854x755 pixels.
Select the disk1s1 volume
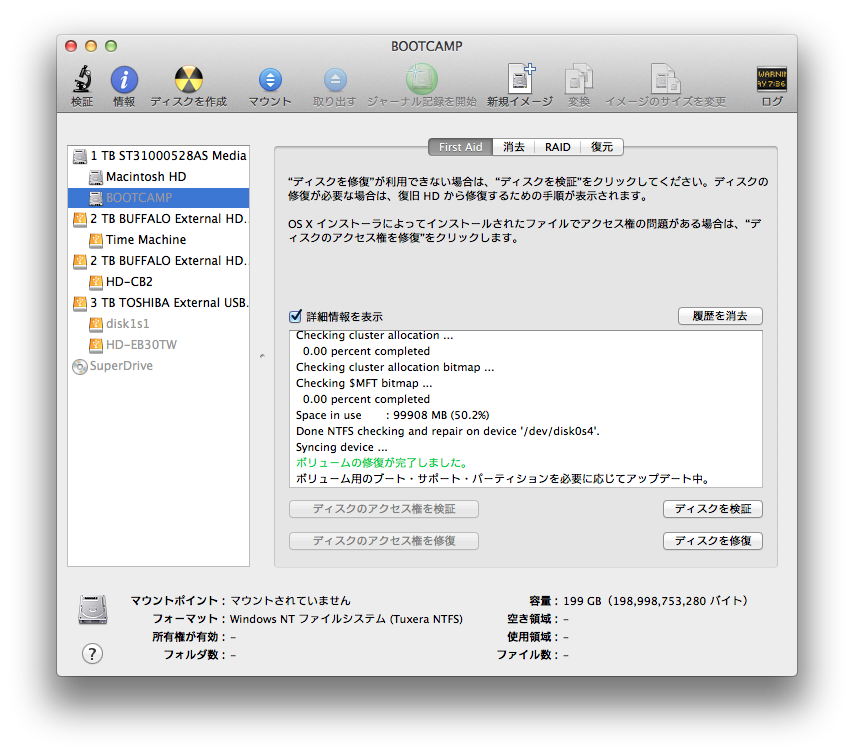158,324
